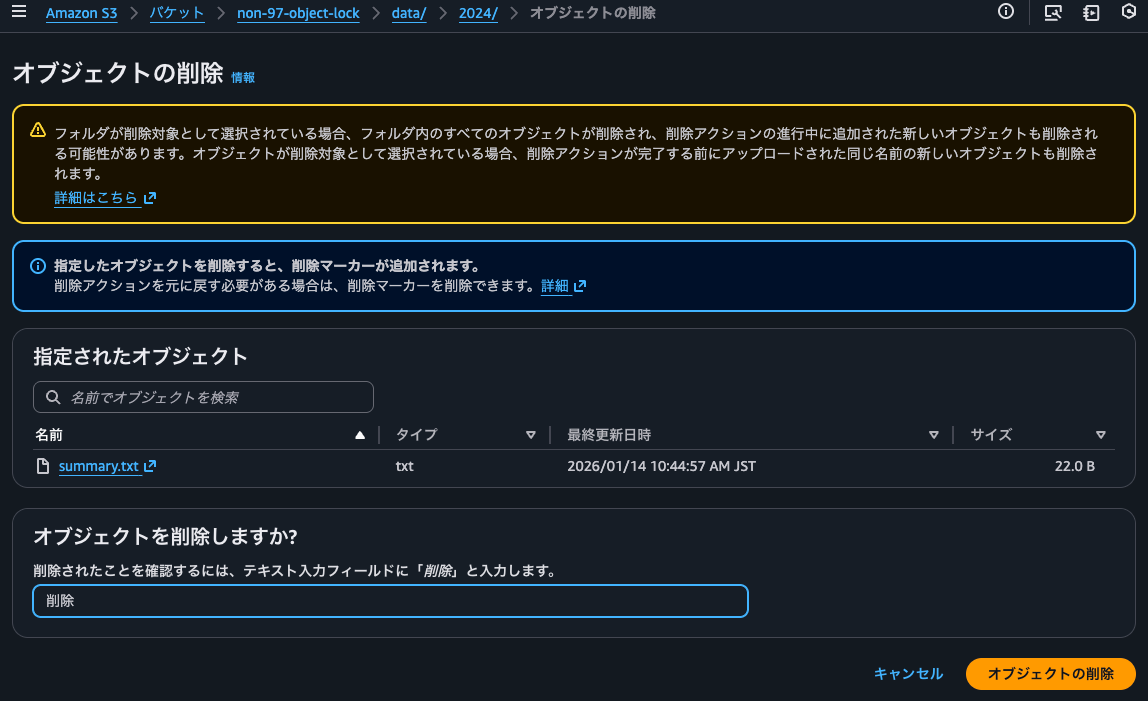Click the magnifier icon in the search field
The width and height of the screenshot is (1148, 701).
(53, 397)
